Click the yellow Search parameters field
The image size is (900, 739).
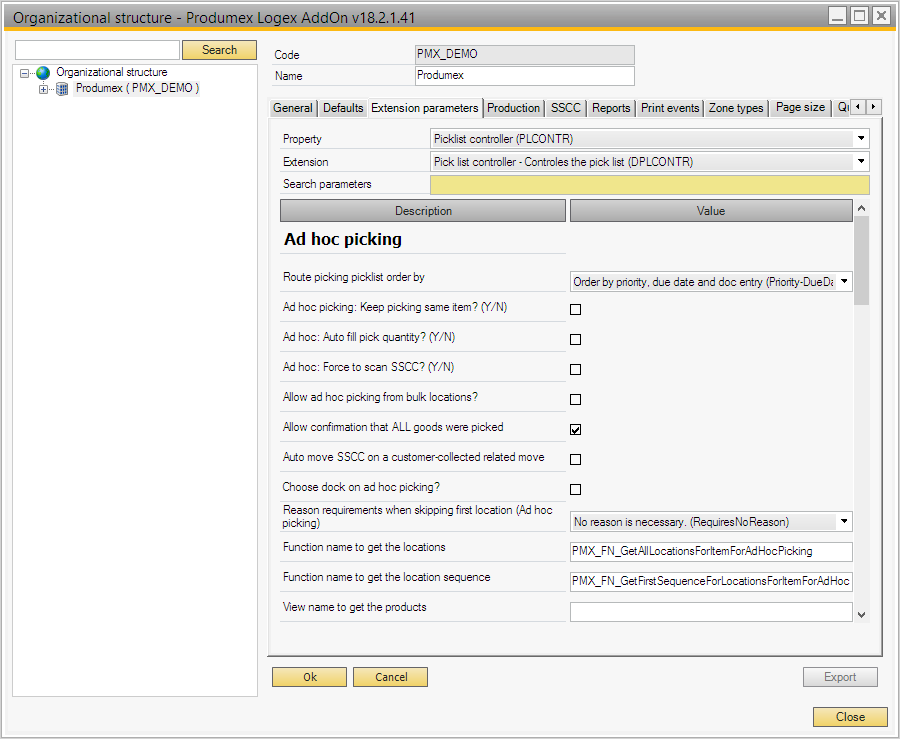pyautogui.click(x=649, y=185)
